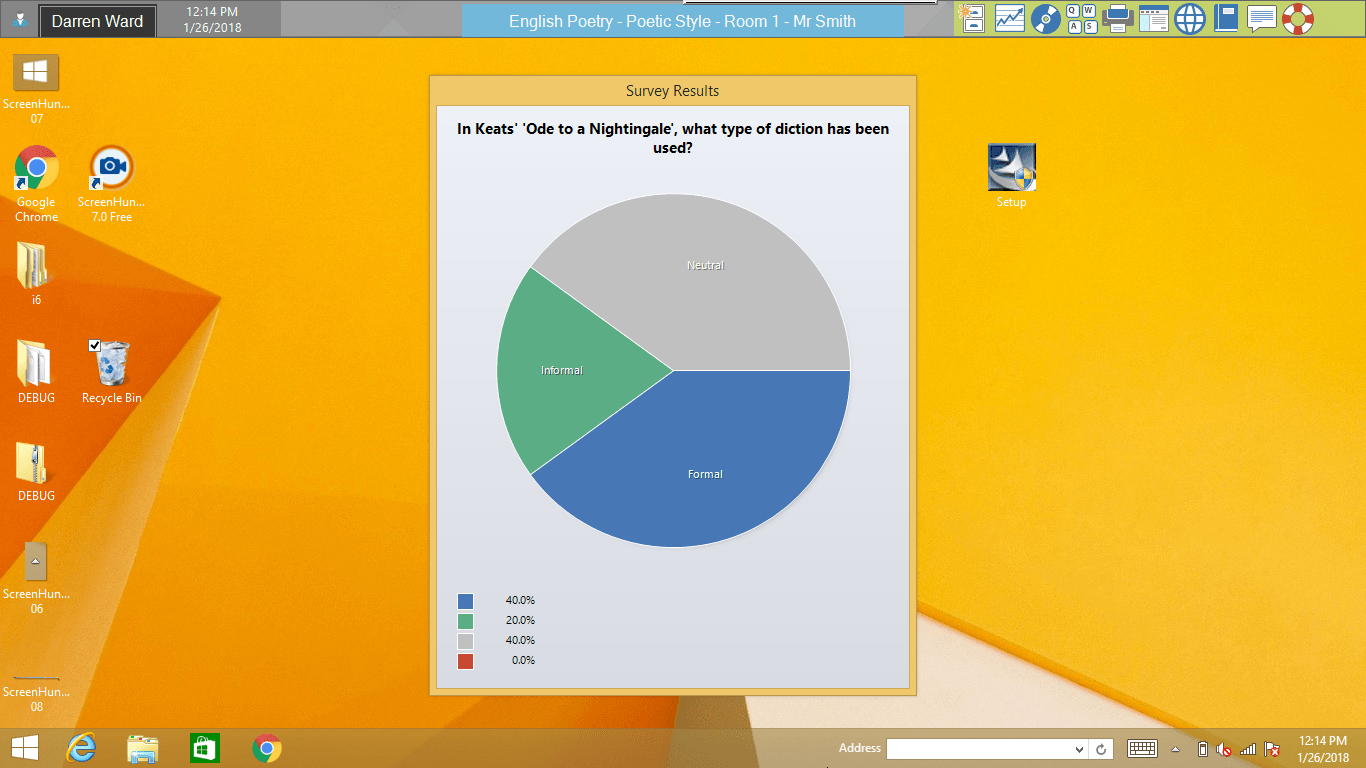Click the blue 40.0% legend swatch
1366x768 pixels.
point(465,601)
